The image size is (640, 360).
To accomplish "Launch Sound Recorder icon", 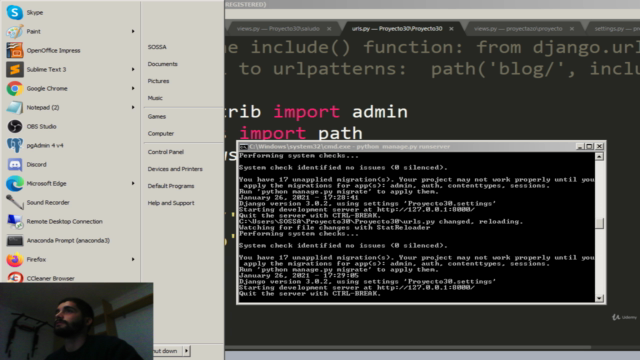I will point(15,202).
